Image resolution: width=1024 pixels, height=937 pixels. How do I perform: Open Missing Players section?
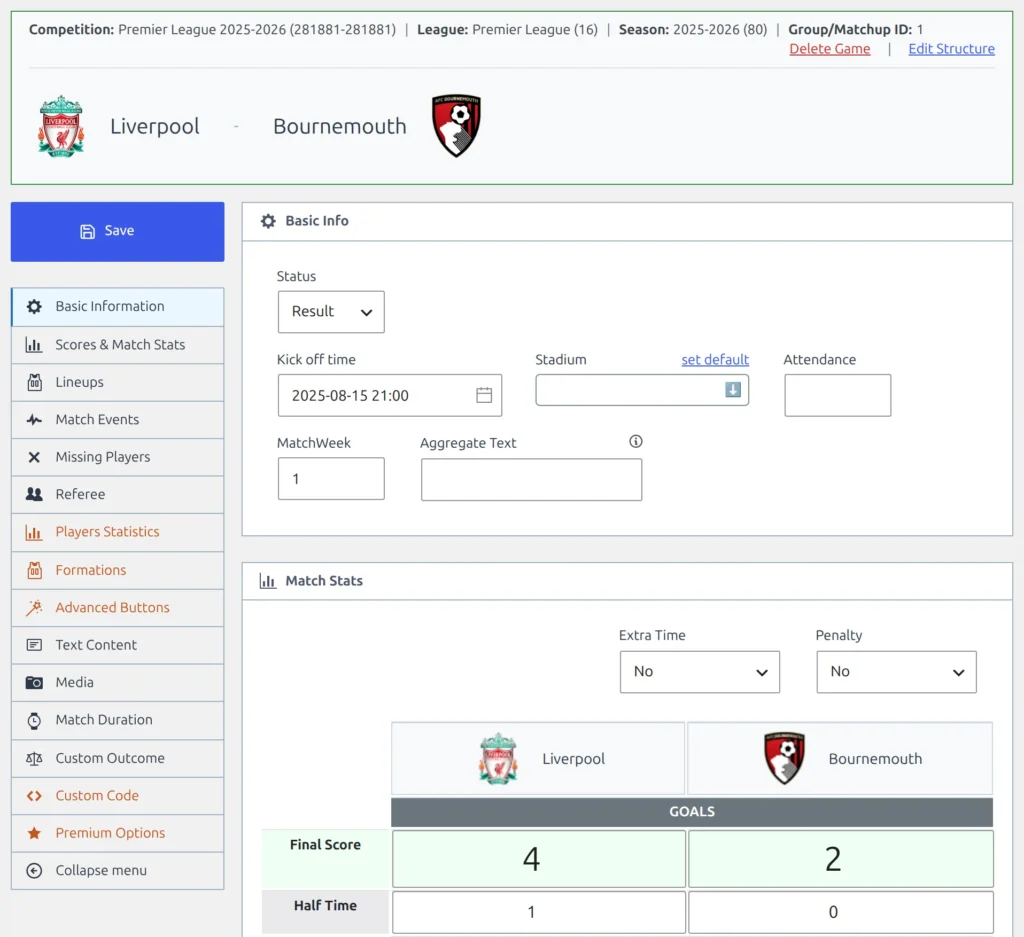pyautogui.click(x=118, y=457)
